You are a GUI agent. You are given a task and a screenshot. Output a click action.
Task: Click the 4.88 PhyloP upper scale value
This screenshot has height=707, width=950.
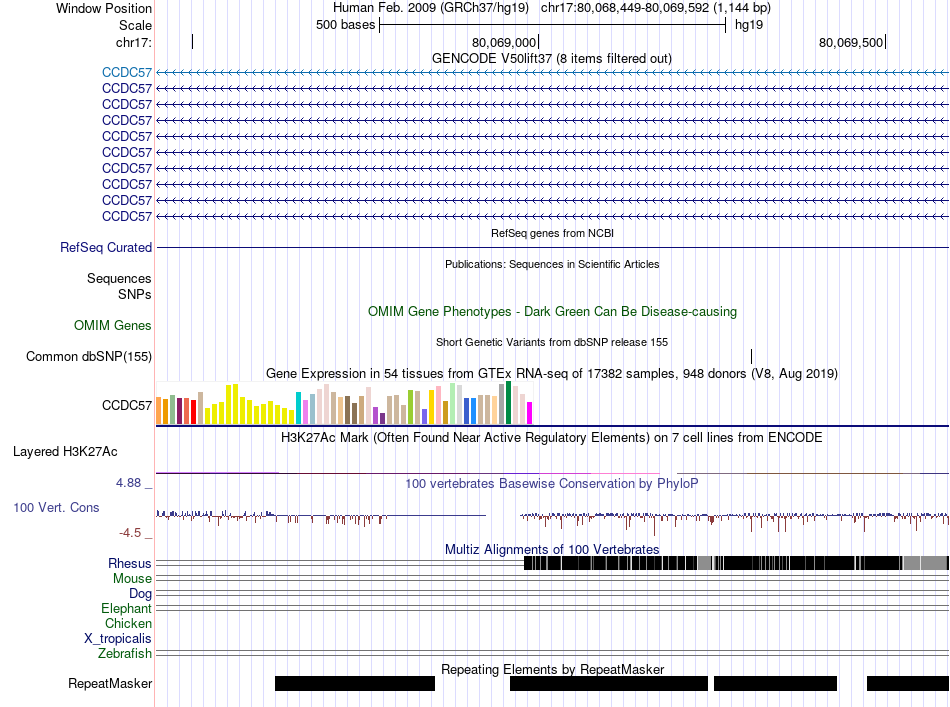tap(128, 483)
